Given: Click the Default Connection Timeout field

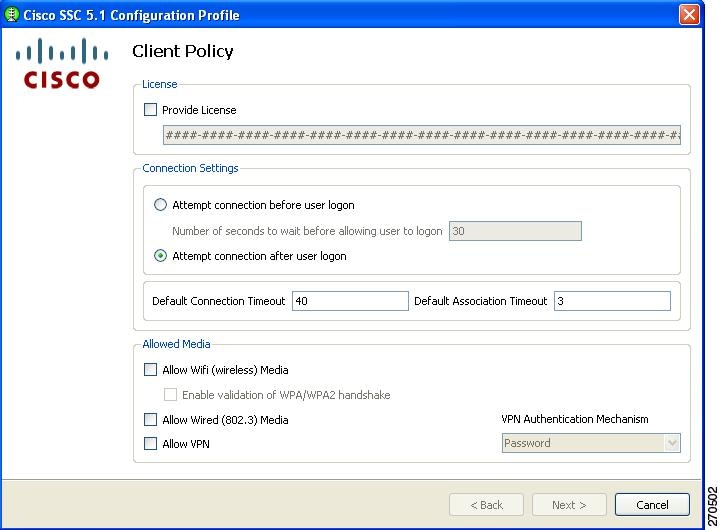Looking at the screenshot, I should [x=350, y=301].
